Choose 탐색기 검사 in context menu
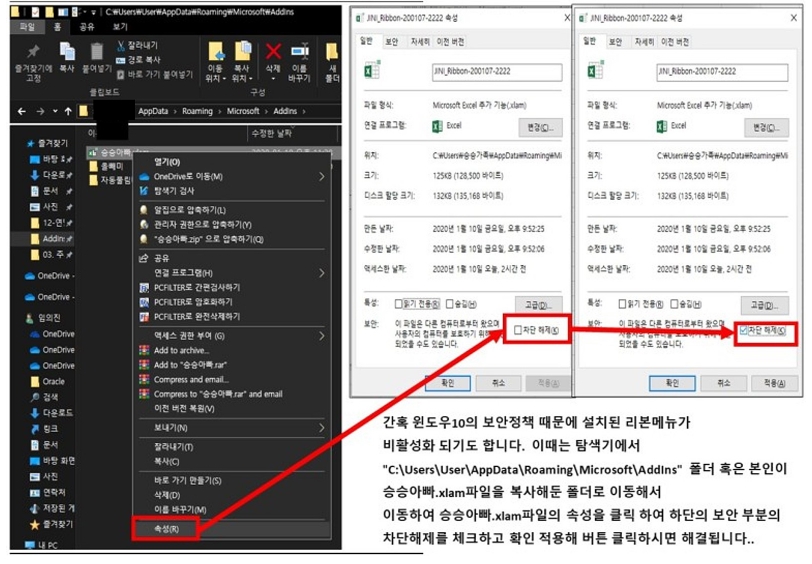The height and width of the screenshot is (564, 812). coord(232,191)
